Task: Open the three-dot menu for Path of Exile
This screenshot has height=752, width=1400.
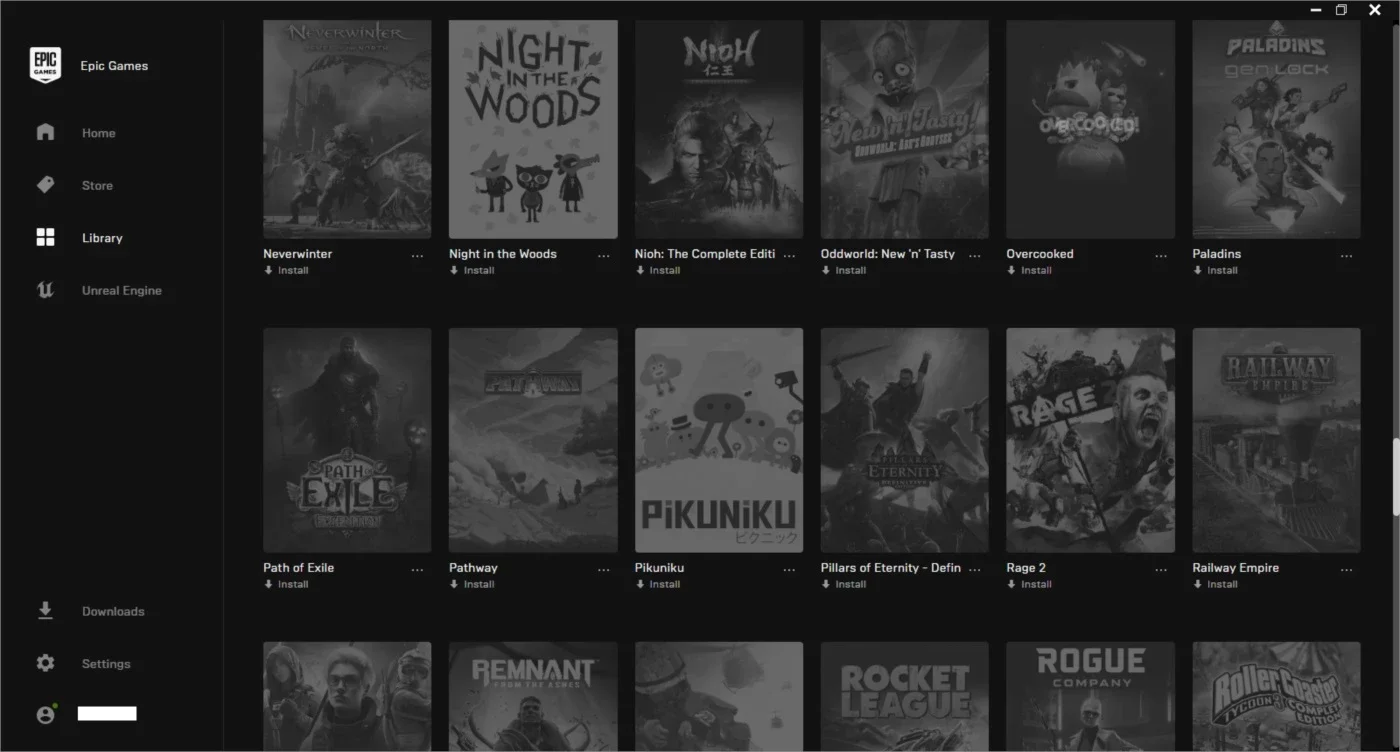Action: coord(417,570)
